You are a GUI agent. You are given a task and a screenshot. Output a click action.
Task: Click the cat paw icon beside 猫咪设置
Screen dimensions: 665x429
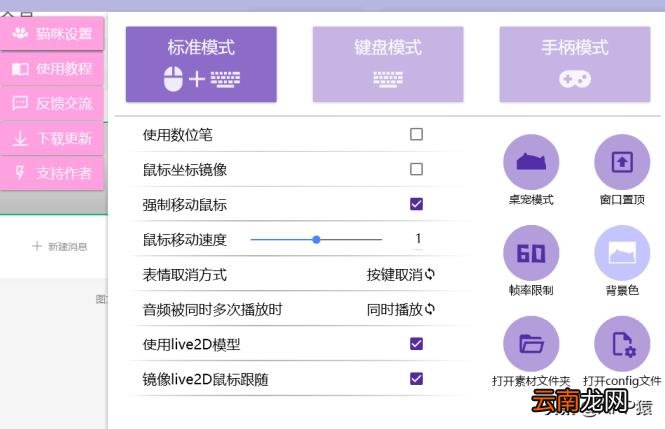click(20, 33)
